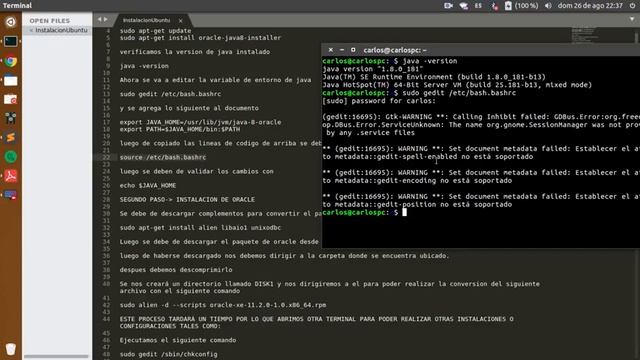The image size is (640, 360).
Task: Open the Bluetooth indicator menu
Action: point(494,6)
